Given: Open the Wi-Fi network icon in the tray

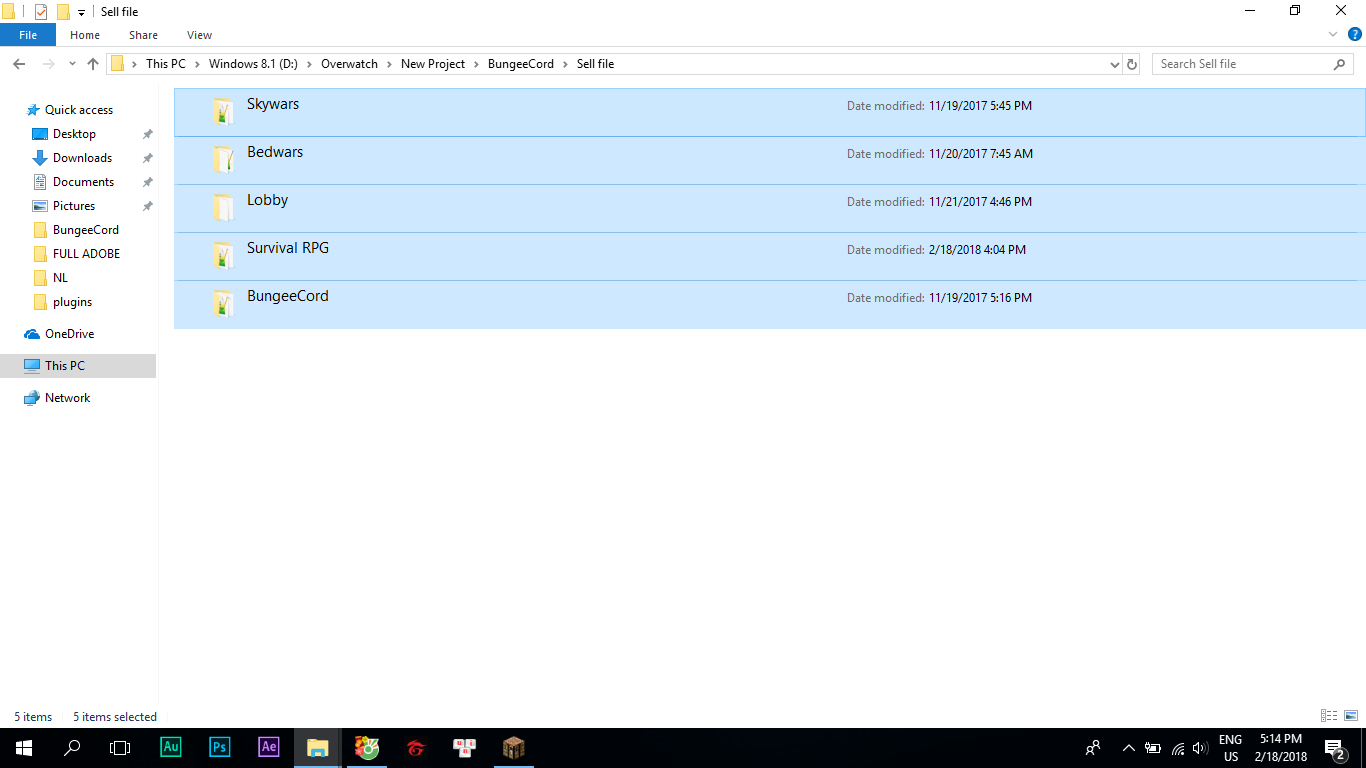Looking at the screenshot, I should pyautogui.click(x=1178, y=748).
